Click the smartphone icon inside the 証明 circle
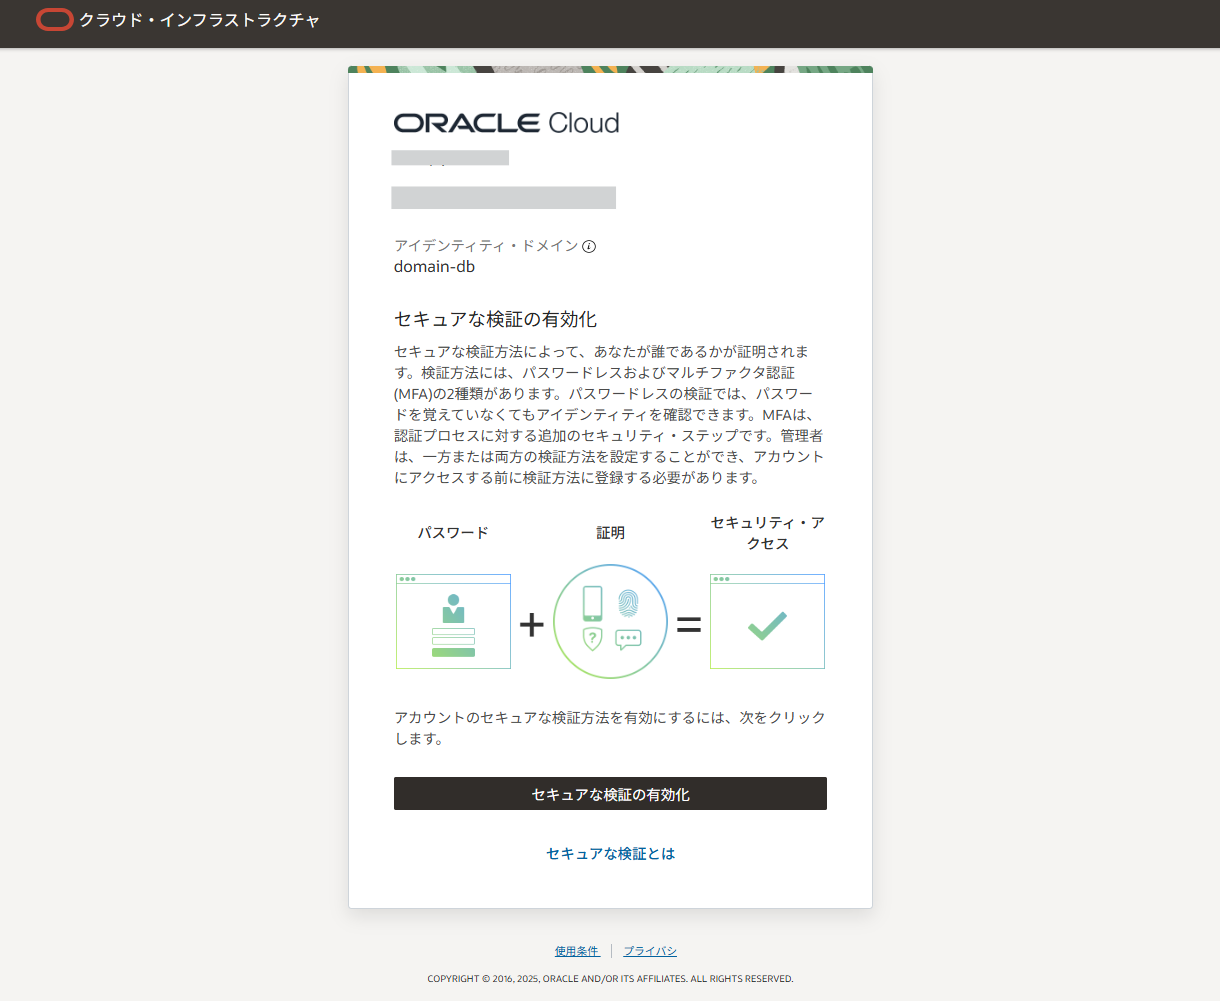Image resolution: width=1220 pixels, height=1001 pixels. pyautogui.click(x=592, y=601)
